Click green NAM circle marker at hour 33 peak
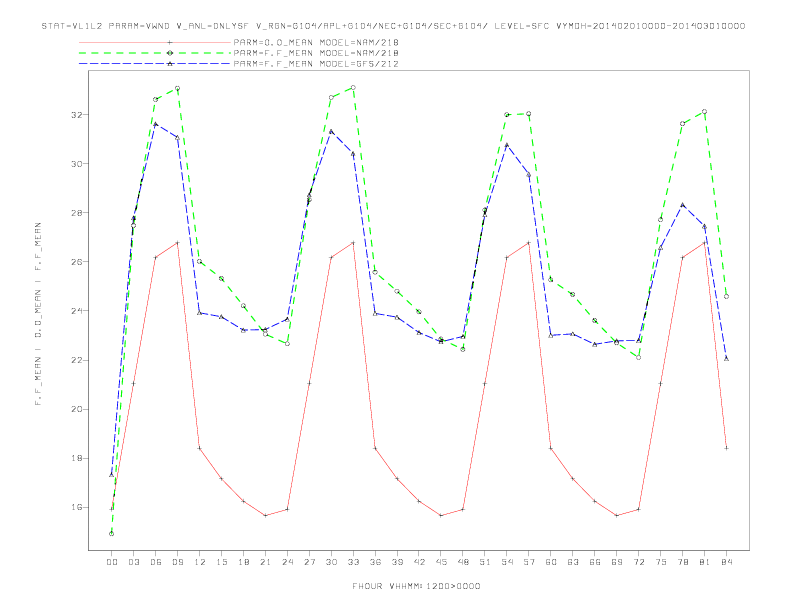The width and height of the screenshot is (792, 612). pos(353,87)
